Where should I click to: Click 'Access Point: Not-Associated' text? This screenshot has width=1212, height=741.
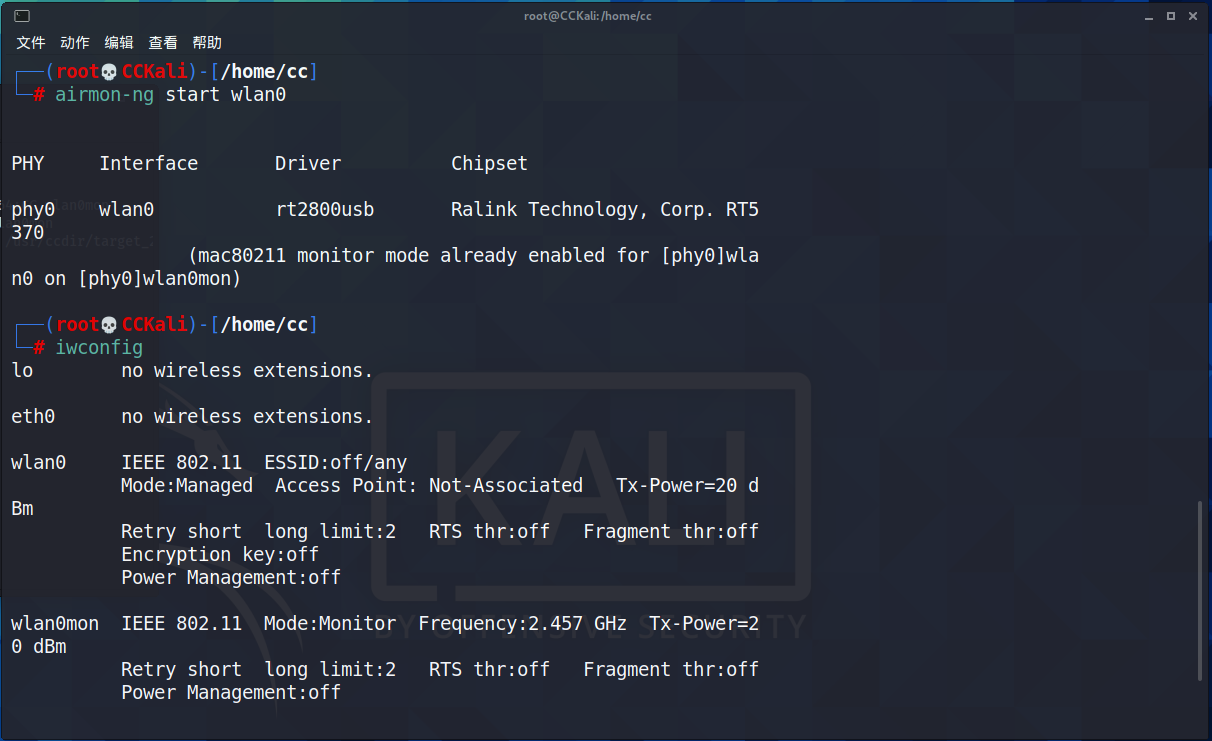(x=429, y=485)
